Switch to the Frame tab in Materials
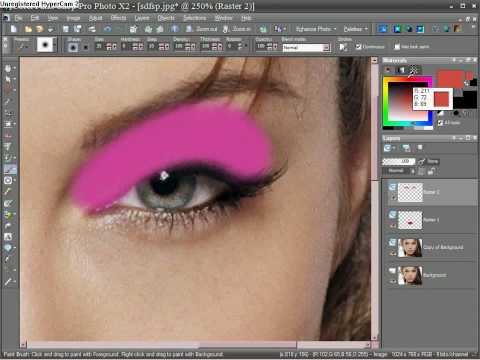The width and height of the screenshot is (480, 360). pyautogui.click(x=388, y=70)
